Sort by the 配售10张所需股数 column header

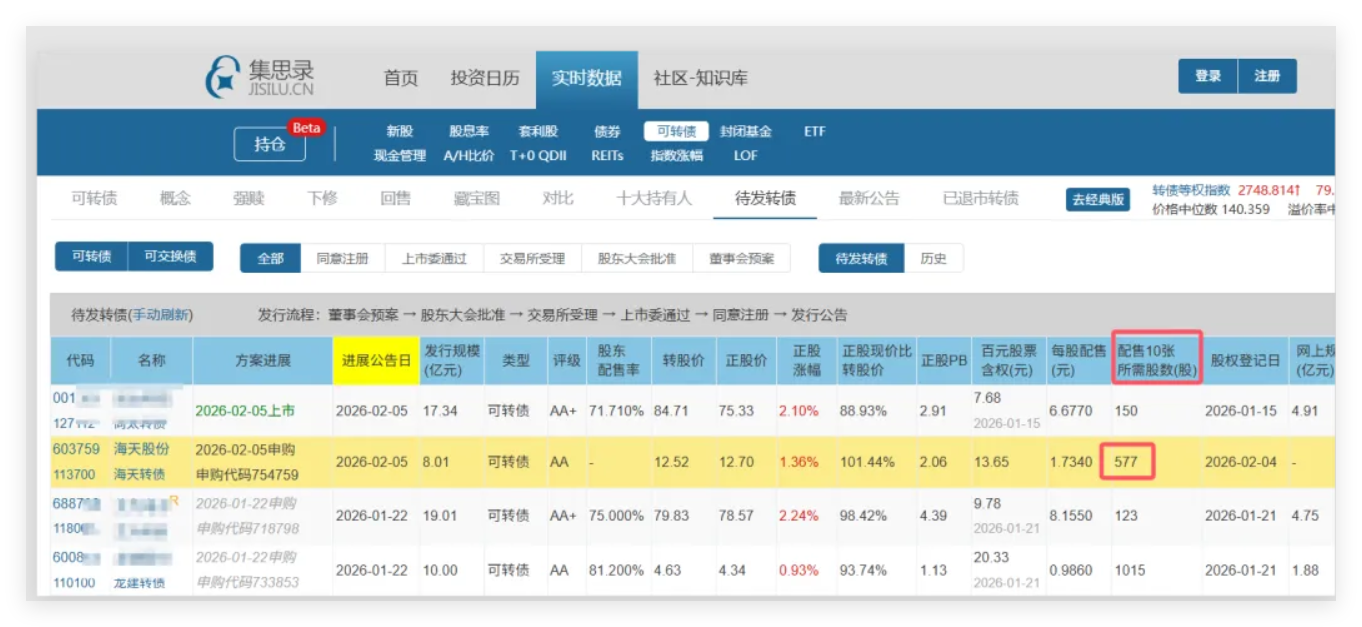point(1156,360)
